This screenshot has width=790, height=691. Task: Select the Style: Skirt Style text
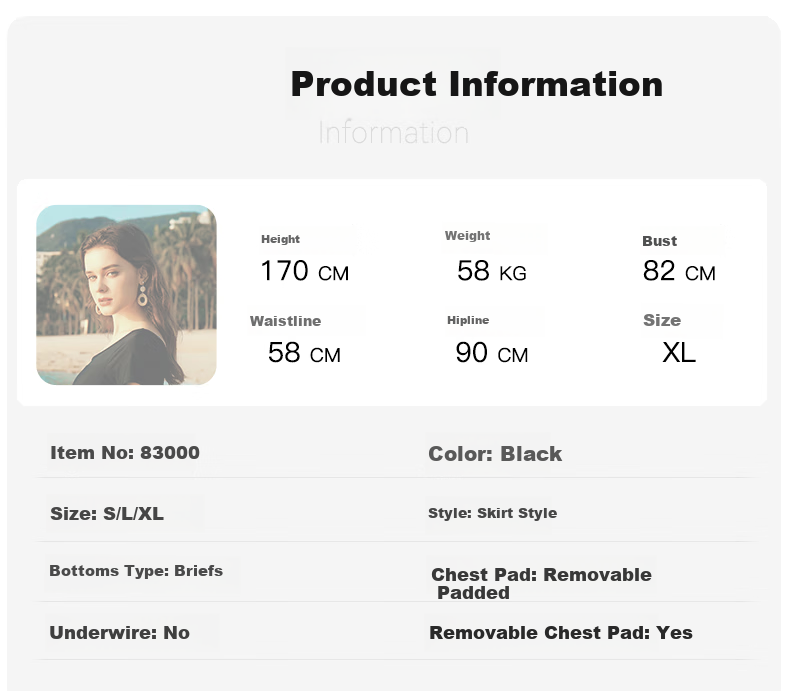click(493, 513)
